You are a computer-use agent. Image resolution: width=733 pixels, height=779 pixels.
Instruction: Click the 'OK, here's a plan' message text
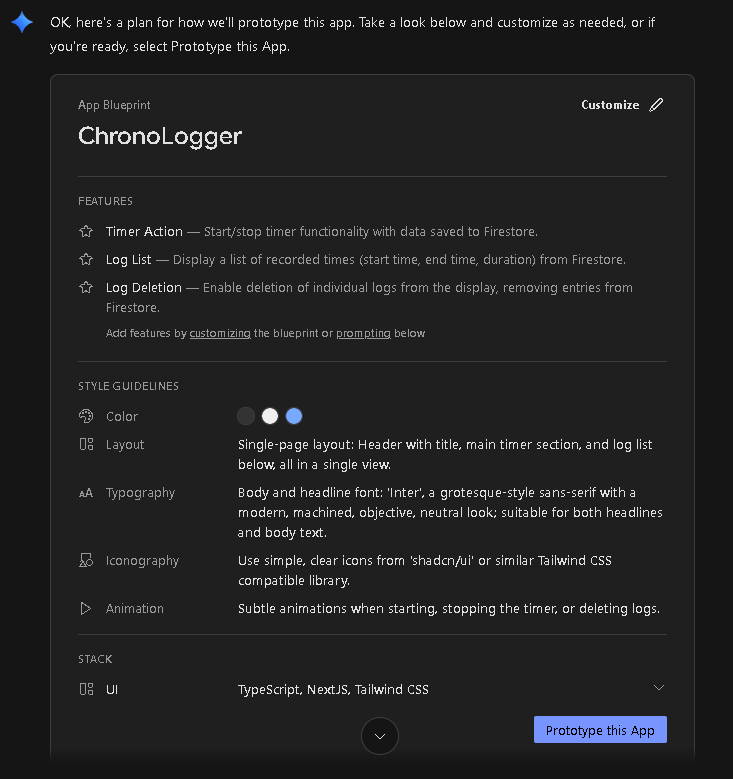(352, 34)
